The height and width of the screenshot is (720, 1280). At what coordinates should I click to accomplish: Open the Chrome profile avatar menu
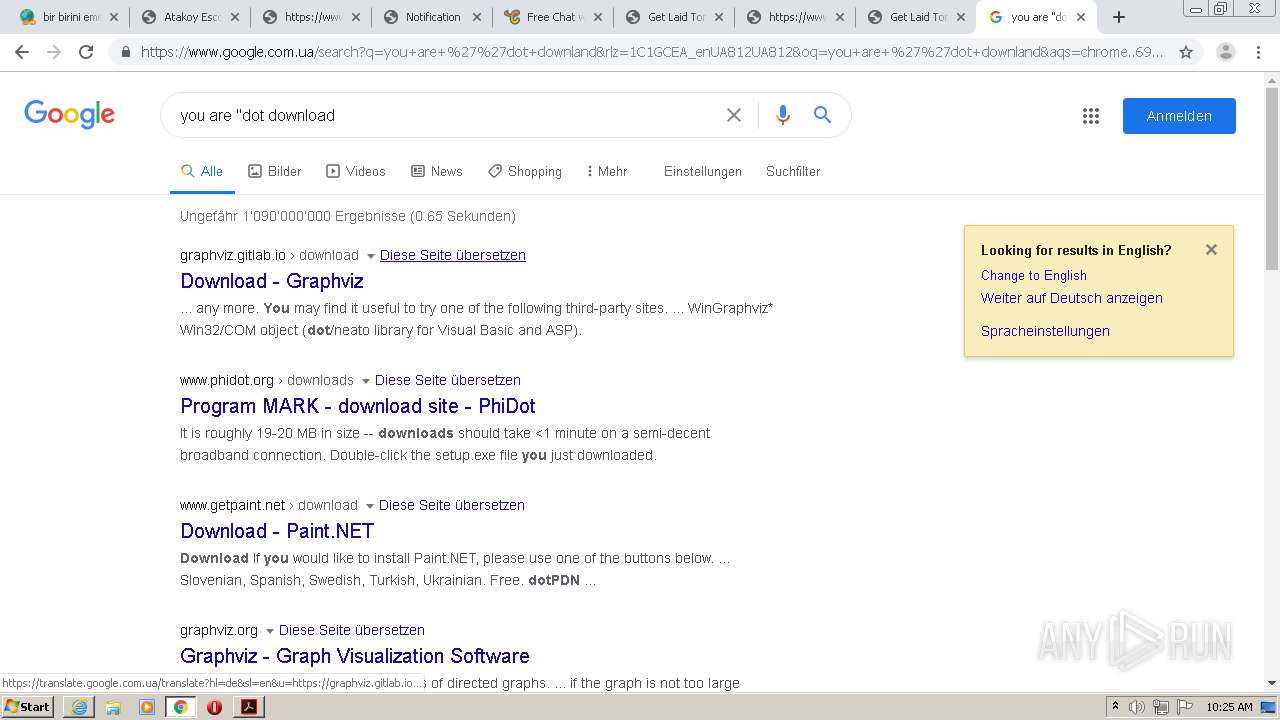1225,52
